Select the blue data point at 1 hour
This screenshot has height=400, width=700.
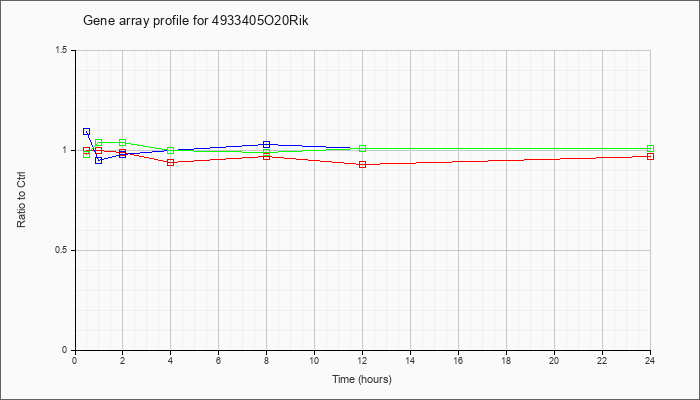click(x=98, y=160)
